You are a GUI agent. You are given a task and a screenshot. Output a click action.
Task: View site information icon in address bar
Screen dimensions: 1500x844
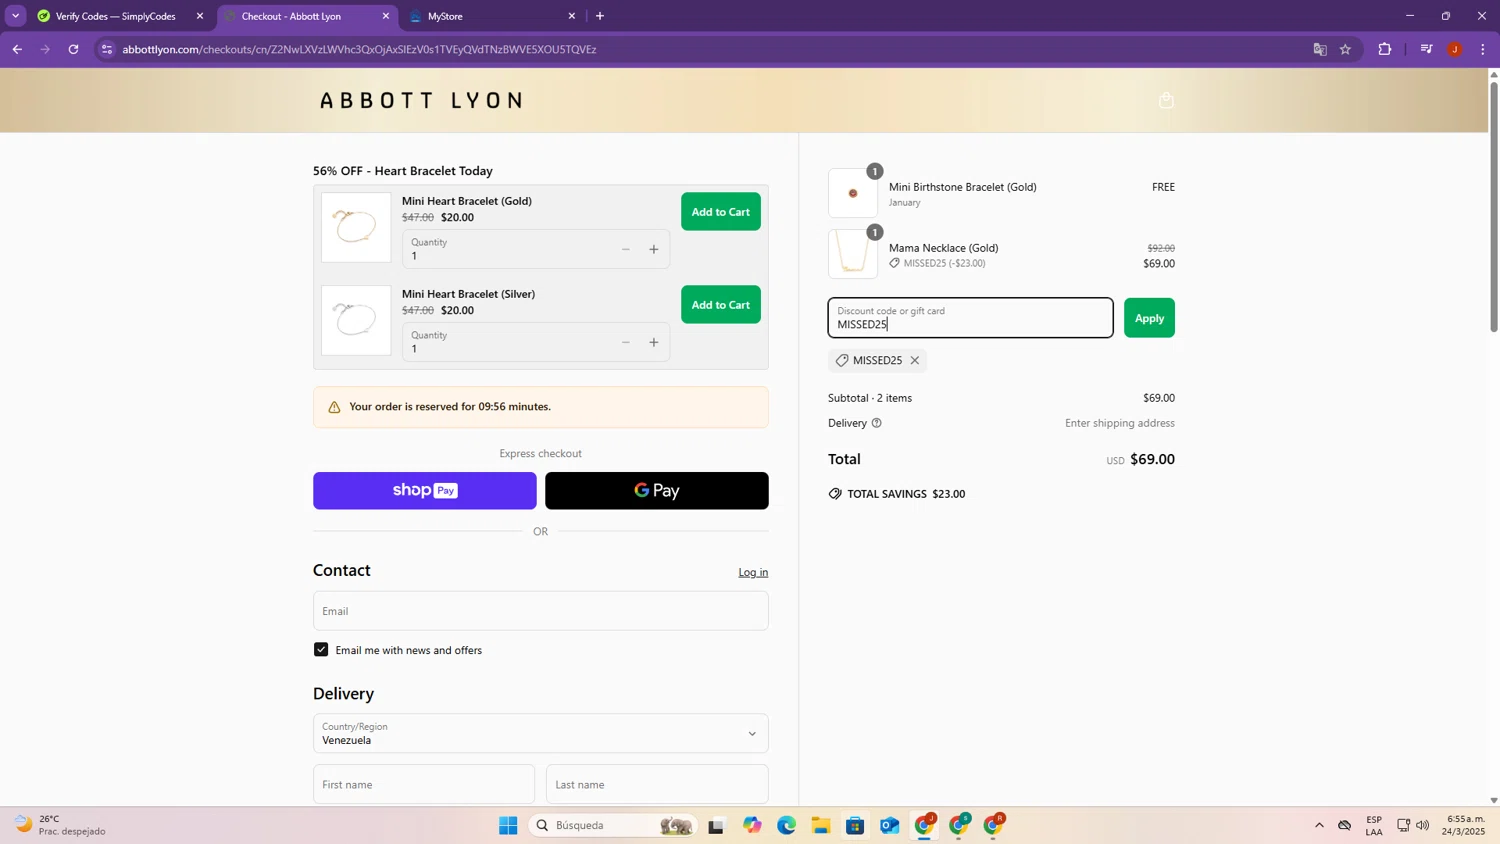point(107,49)
